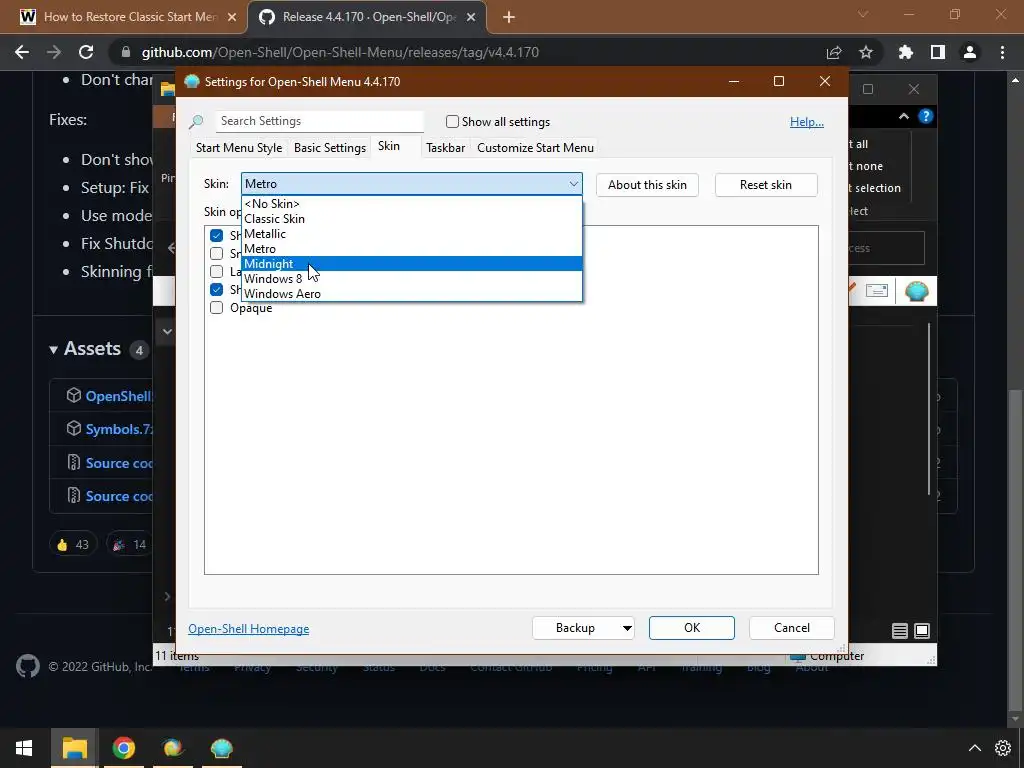Toggle Chrome side panel icon
Viewport: 1024px width, 768px height.
(938, 52)
